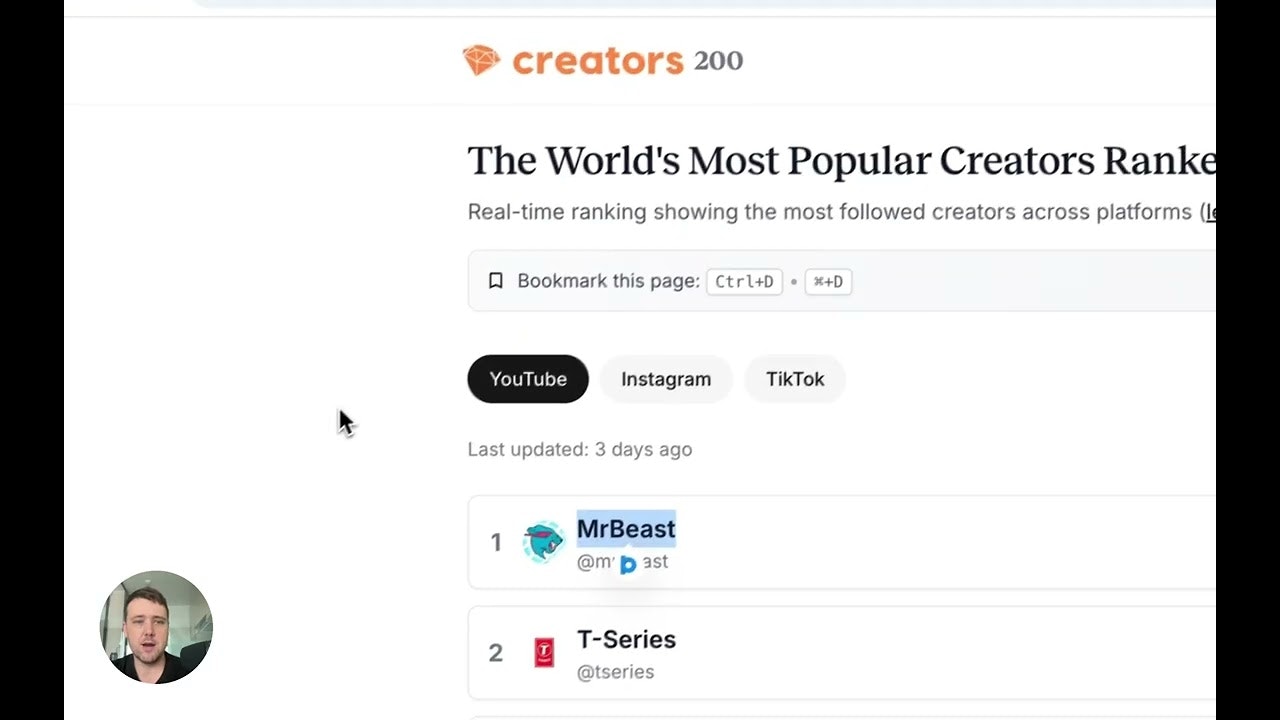Click the World's Most Popular Creators heading

840,161
